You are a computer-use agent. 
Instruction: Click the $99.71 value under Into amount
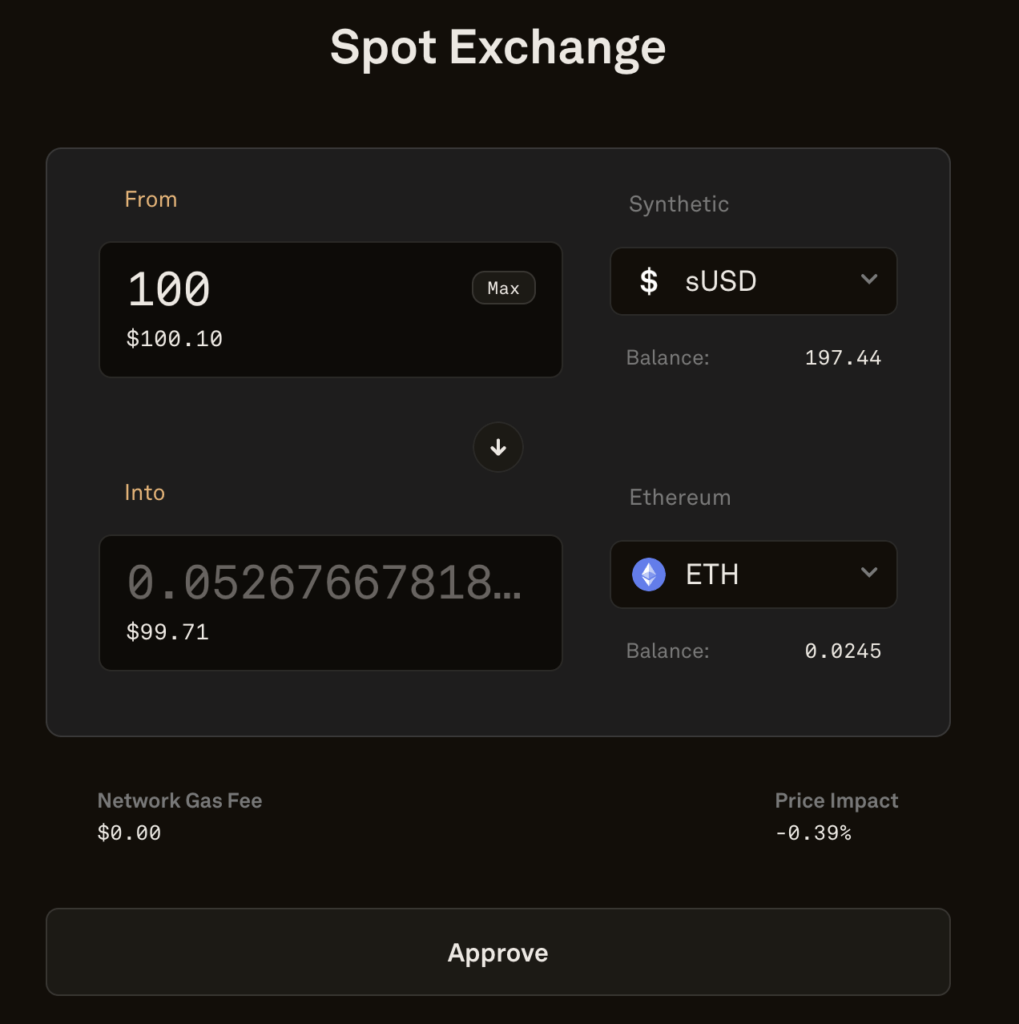(x=167, y=632)
